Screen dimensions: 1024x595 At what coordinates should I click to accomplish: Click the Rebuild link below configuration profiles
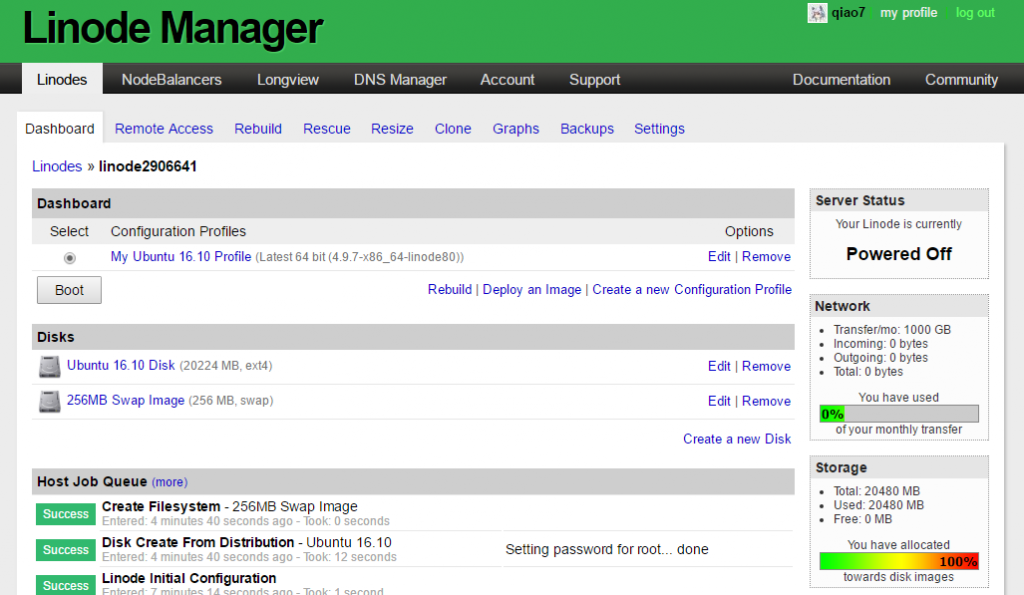tap(449, 289)
